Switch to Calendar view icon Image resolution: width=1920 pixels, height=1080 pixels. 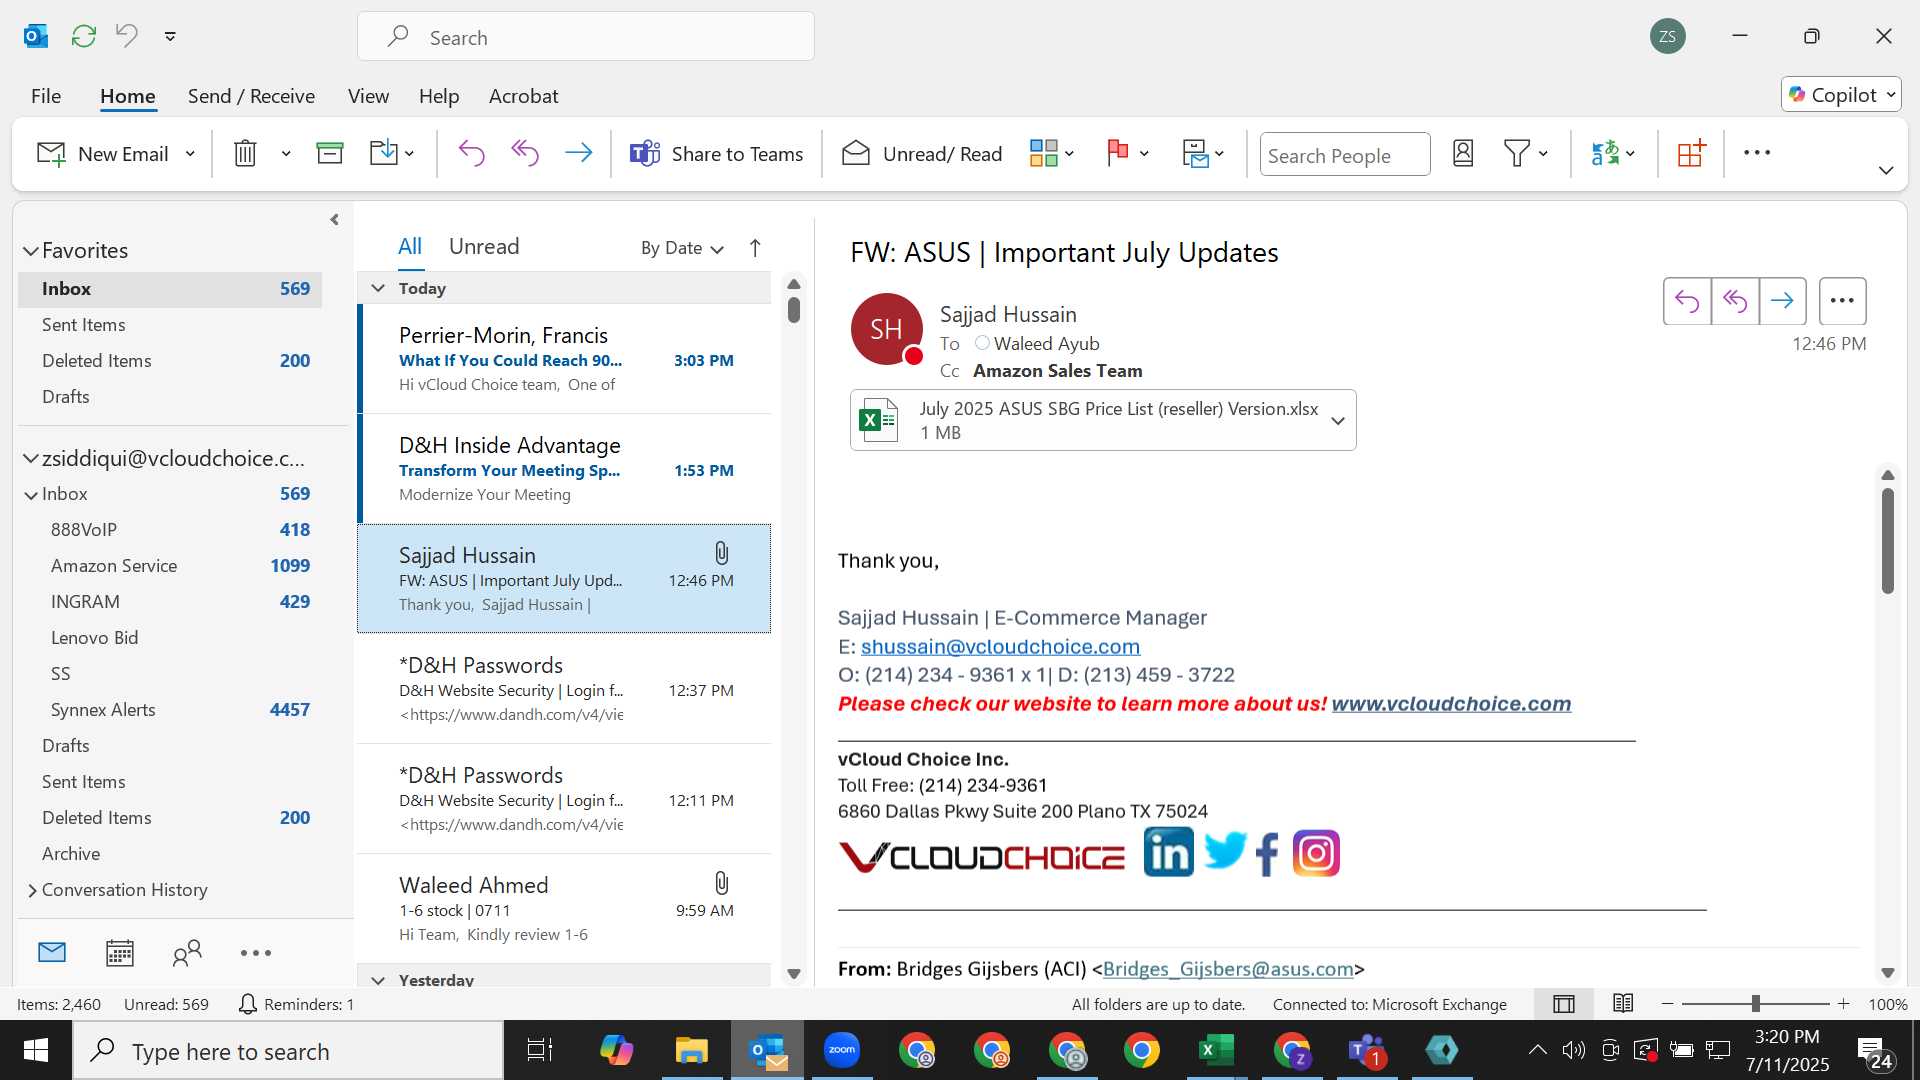120,953
